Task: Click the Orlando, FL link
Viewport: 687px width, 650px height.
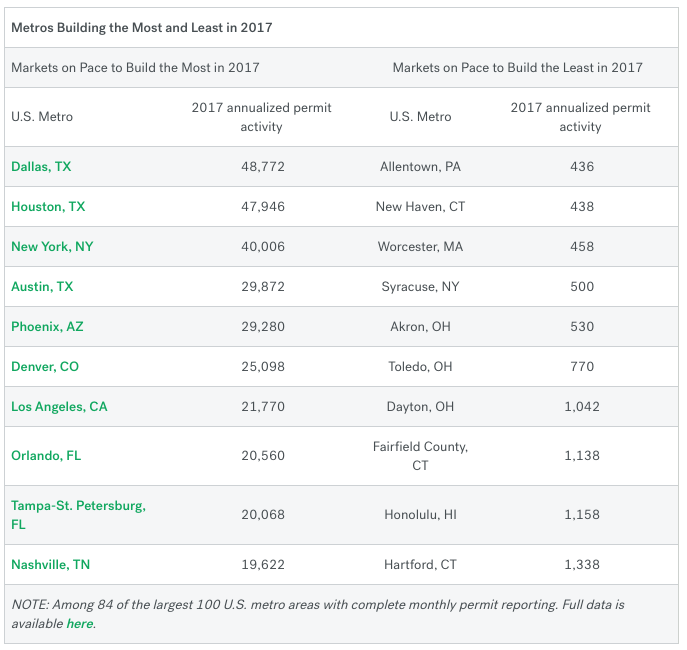Action: pyautogui.click(x=46, y=456)
